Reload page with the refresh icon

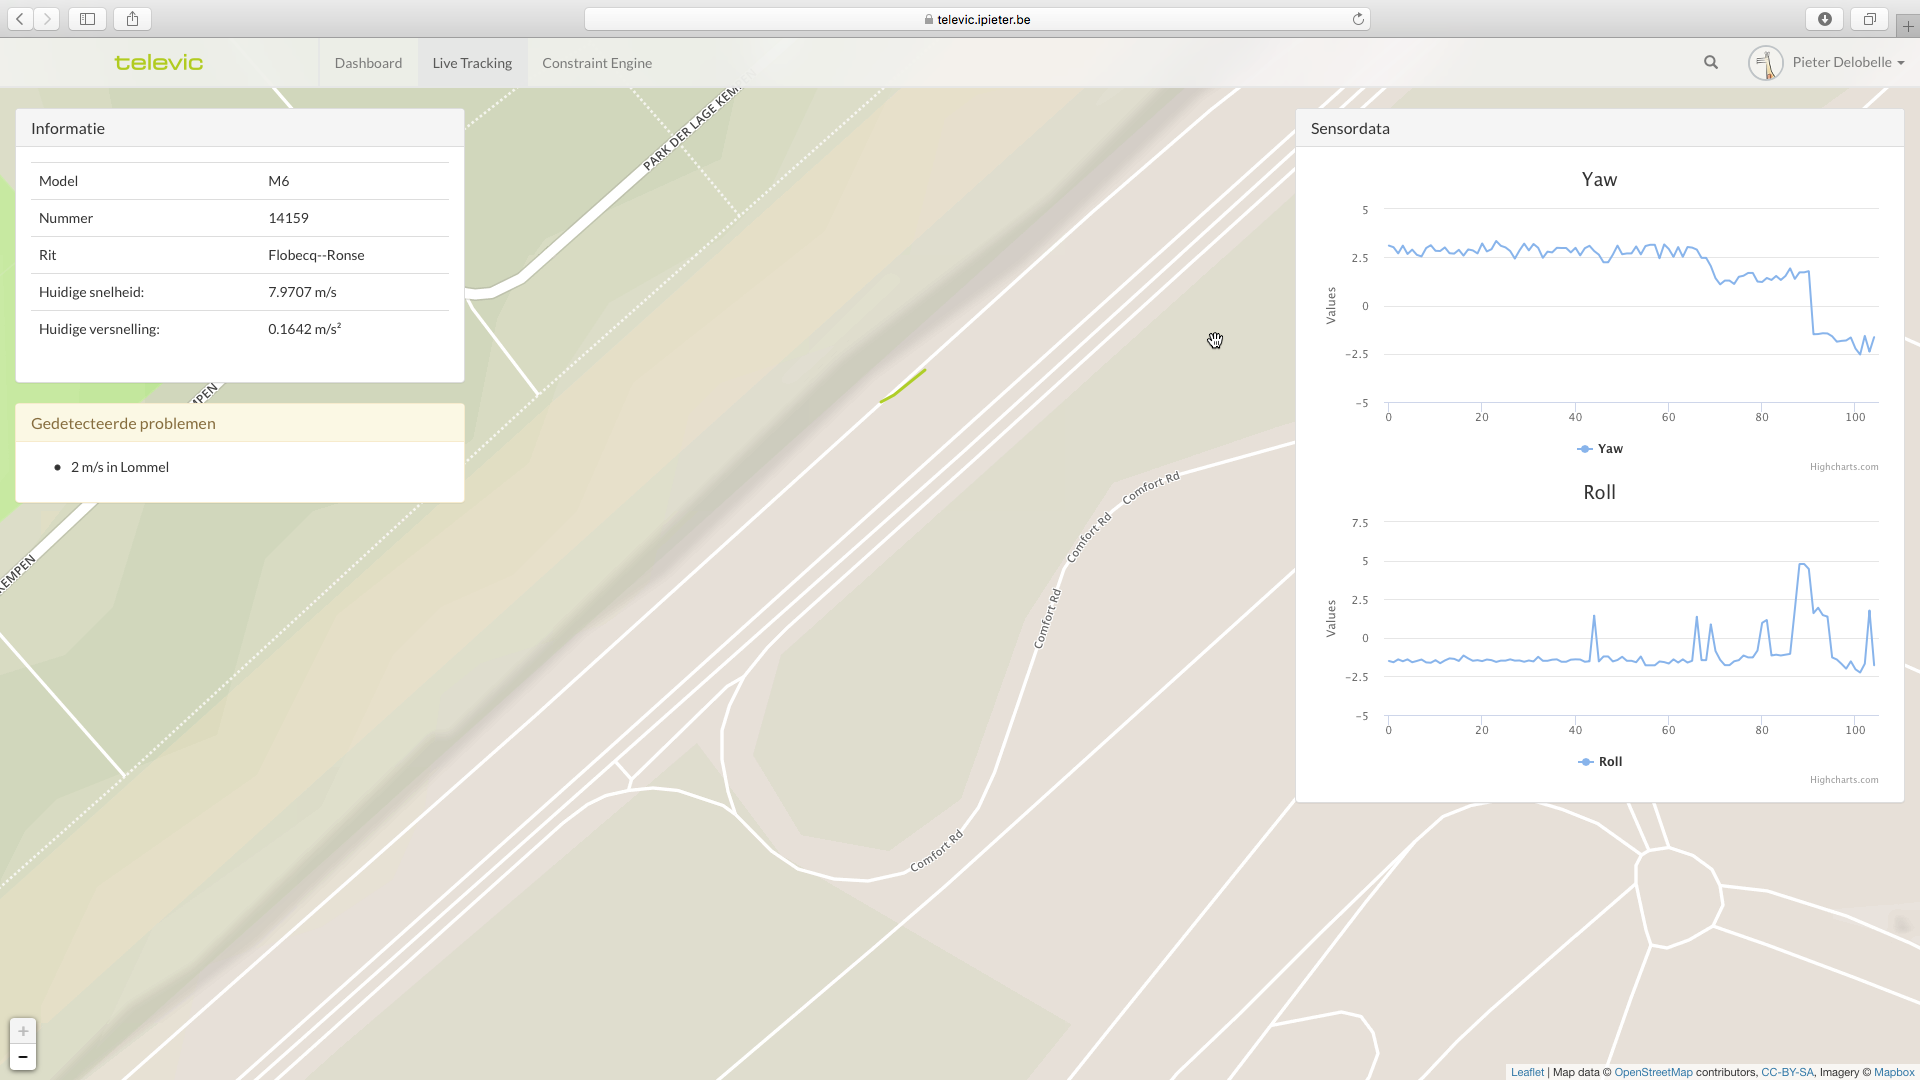click(1358, 19)
